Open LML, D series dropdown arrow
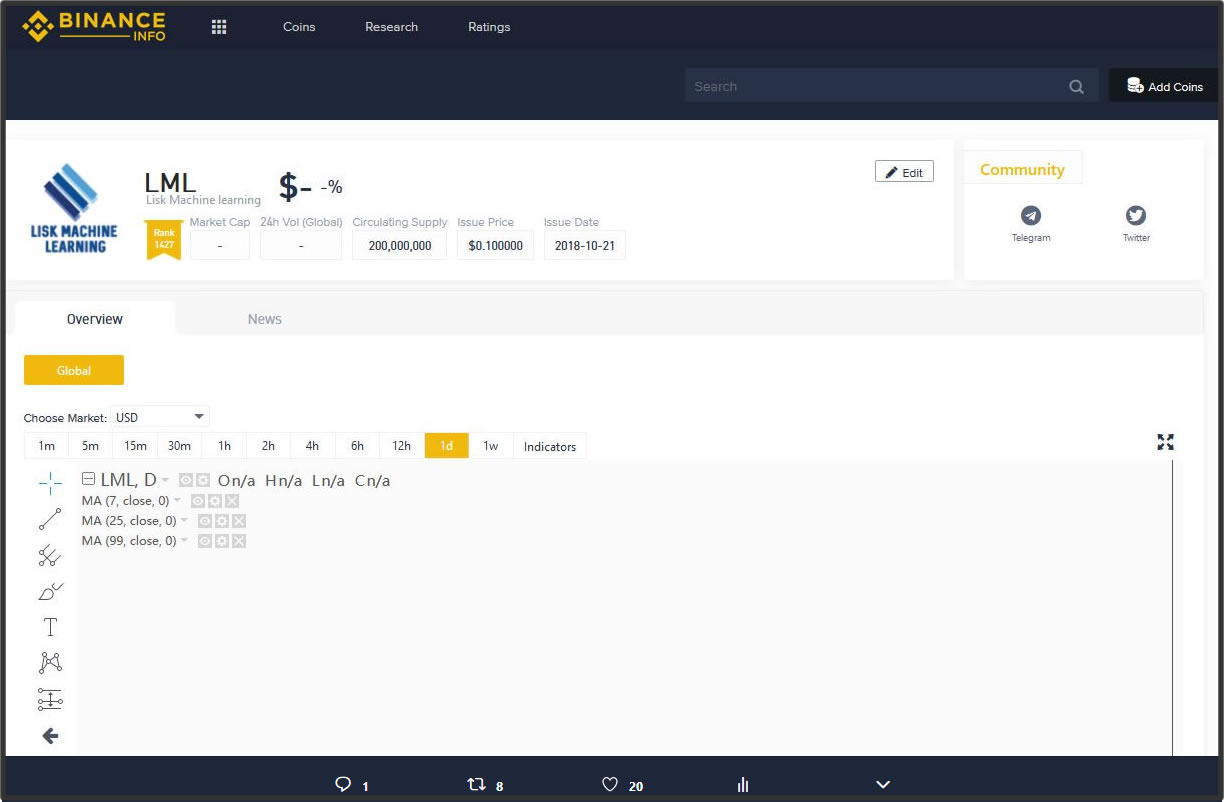This screenshot has width=1224, height=802. coord(166,481)
